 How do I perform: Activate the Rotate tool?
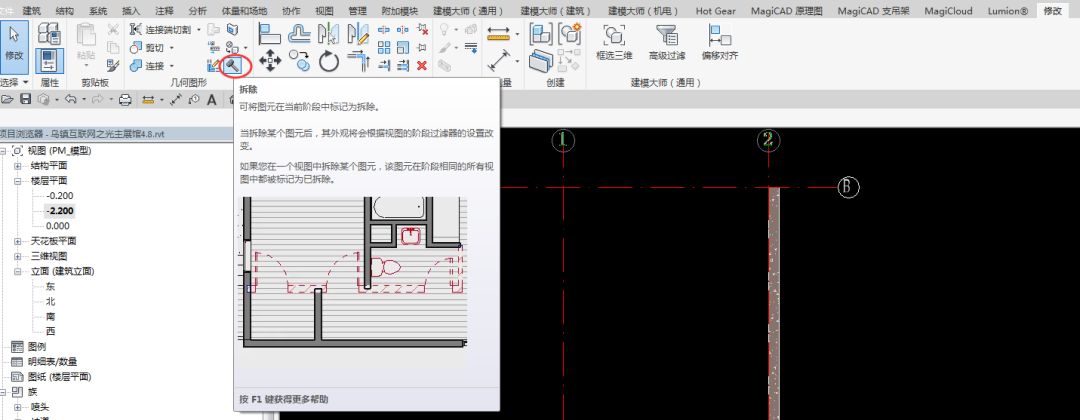[x=329, y=62]
